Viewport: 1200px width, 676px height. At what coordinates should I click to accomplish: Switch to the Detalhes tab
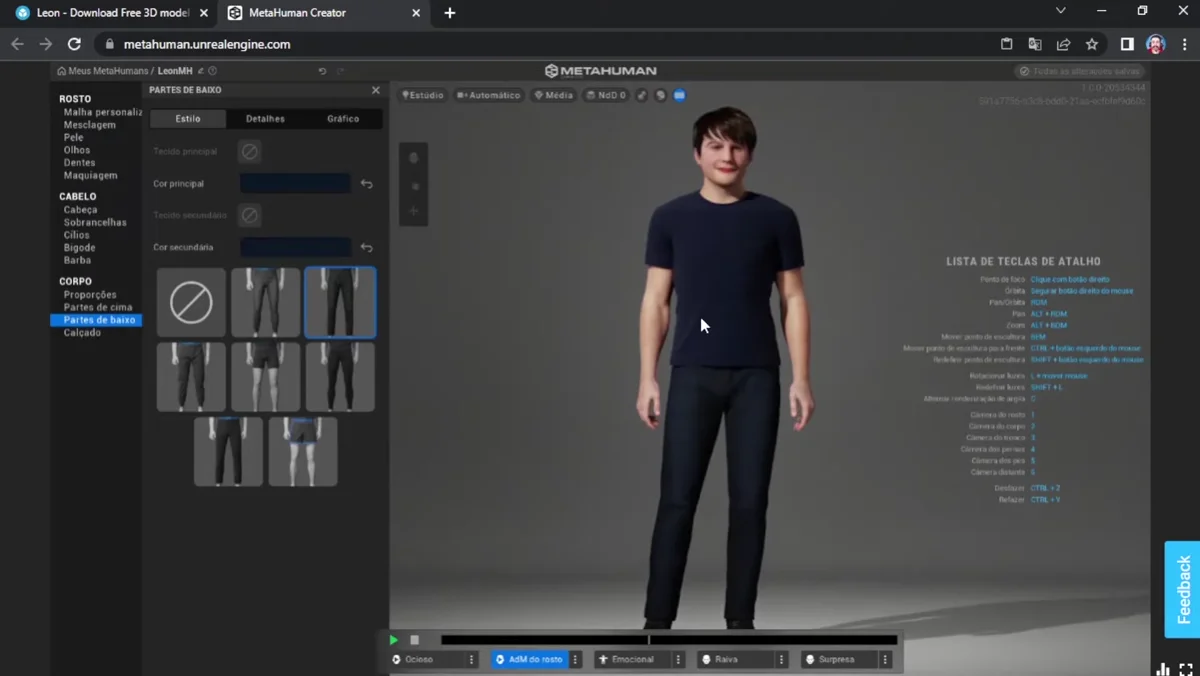click(x=265, y=119)
